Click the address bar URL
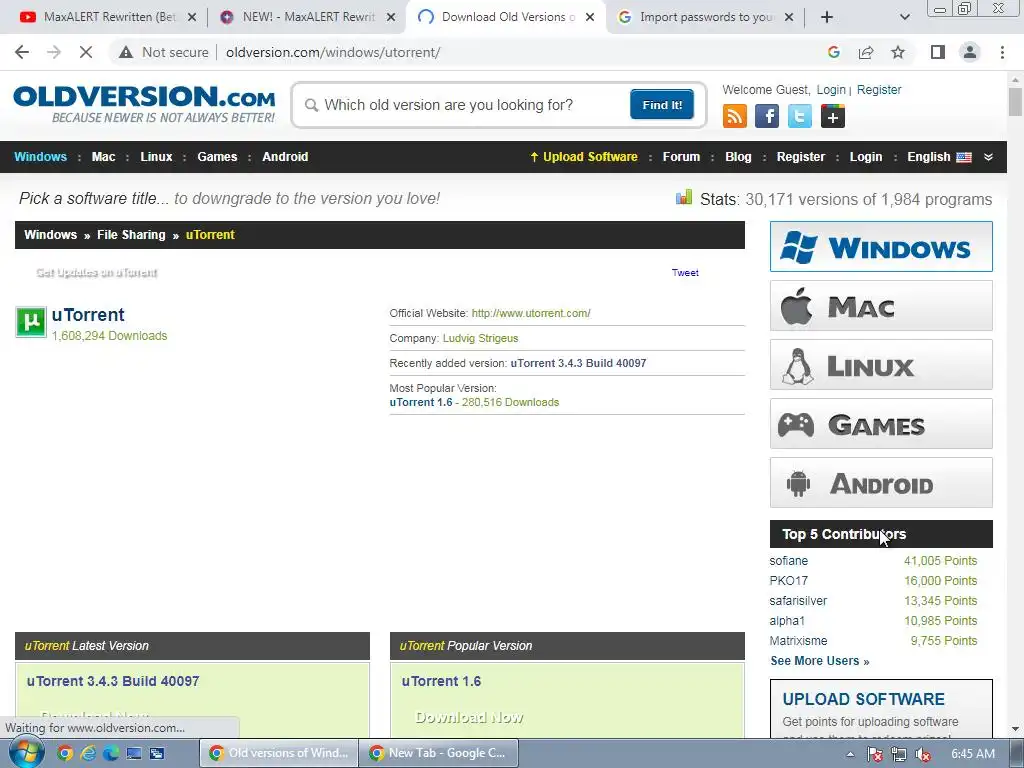Viewport: 1024px width, 768px height. [x=333, y=52]
